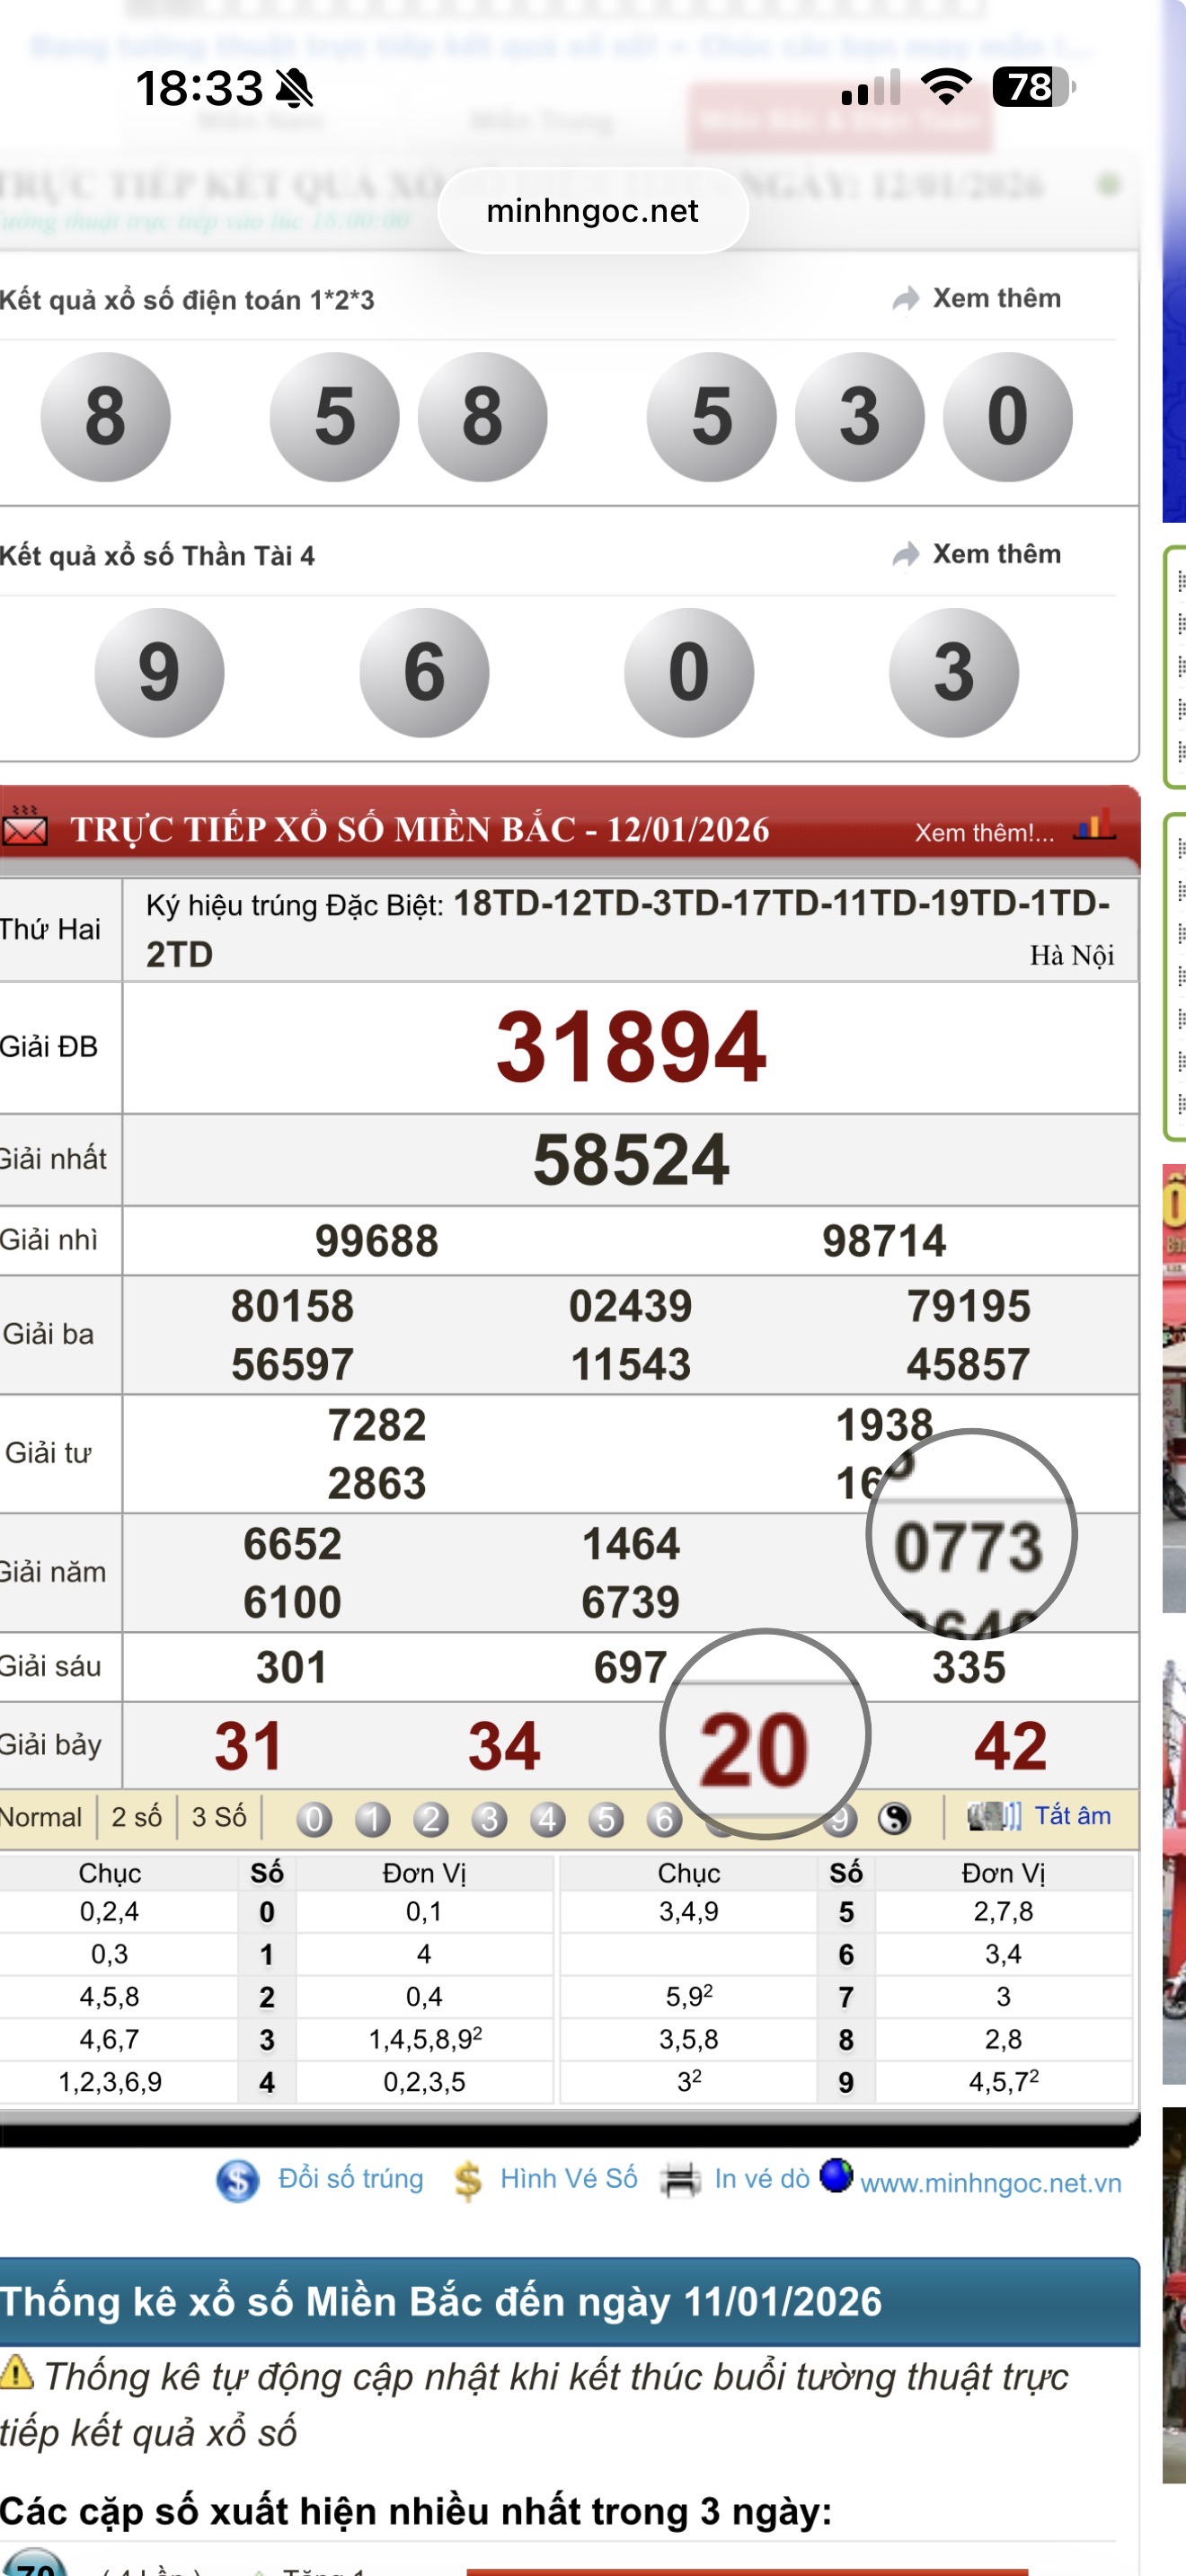The width and height of the screenshot is (1186, 2576).
Task: Tap the minhngoc.net address pill
Action: (x=593, y=211)
